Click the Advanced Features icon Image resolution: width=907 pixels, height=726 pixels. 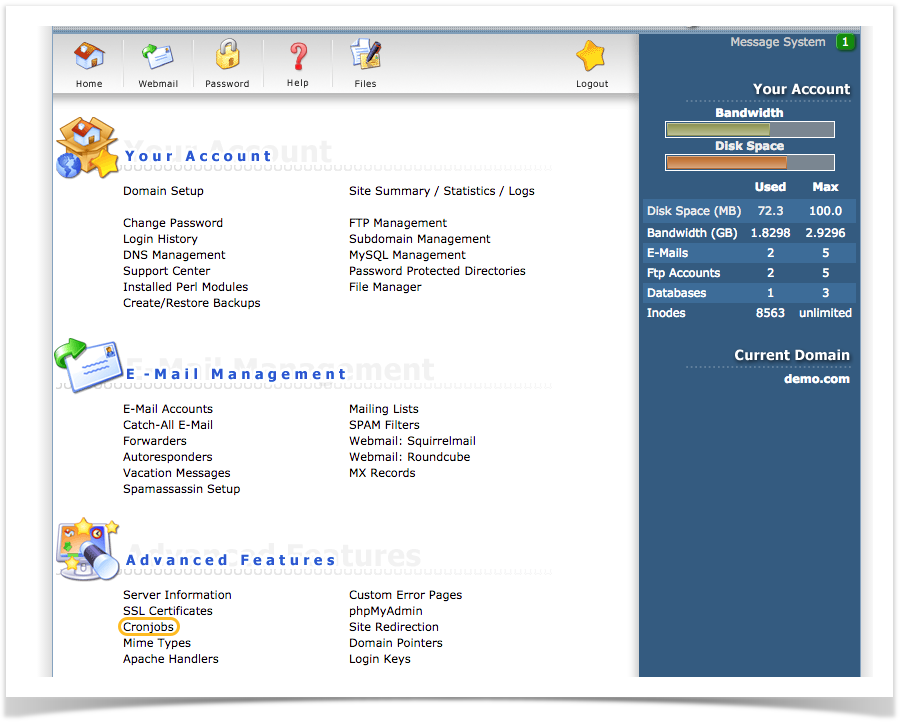(88, 549)
